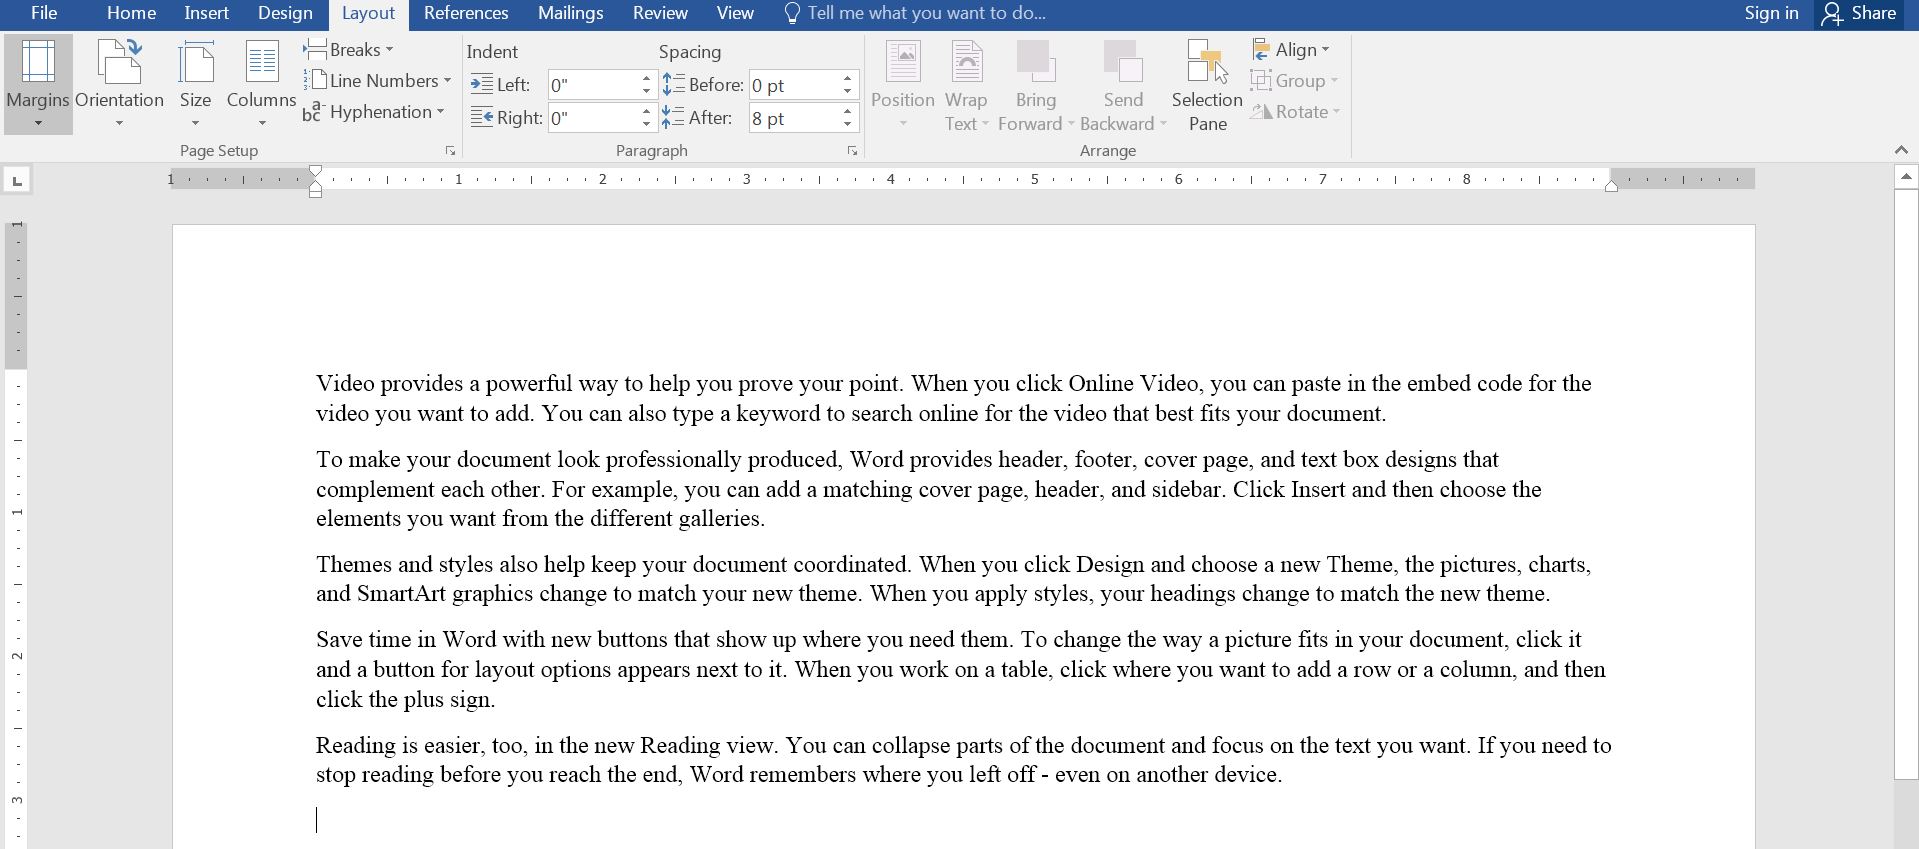Click the Share button
The width and height of the screenshot is (1919, 849).
[x=1860, y=14]
